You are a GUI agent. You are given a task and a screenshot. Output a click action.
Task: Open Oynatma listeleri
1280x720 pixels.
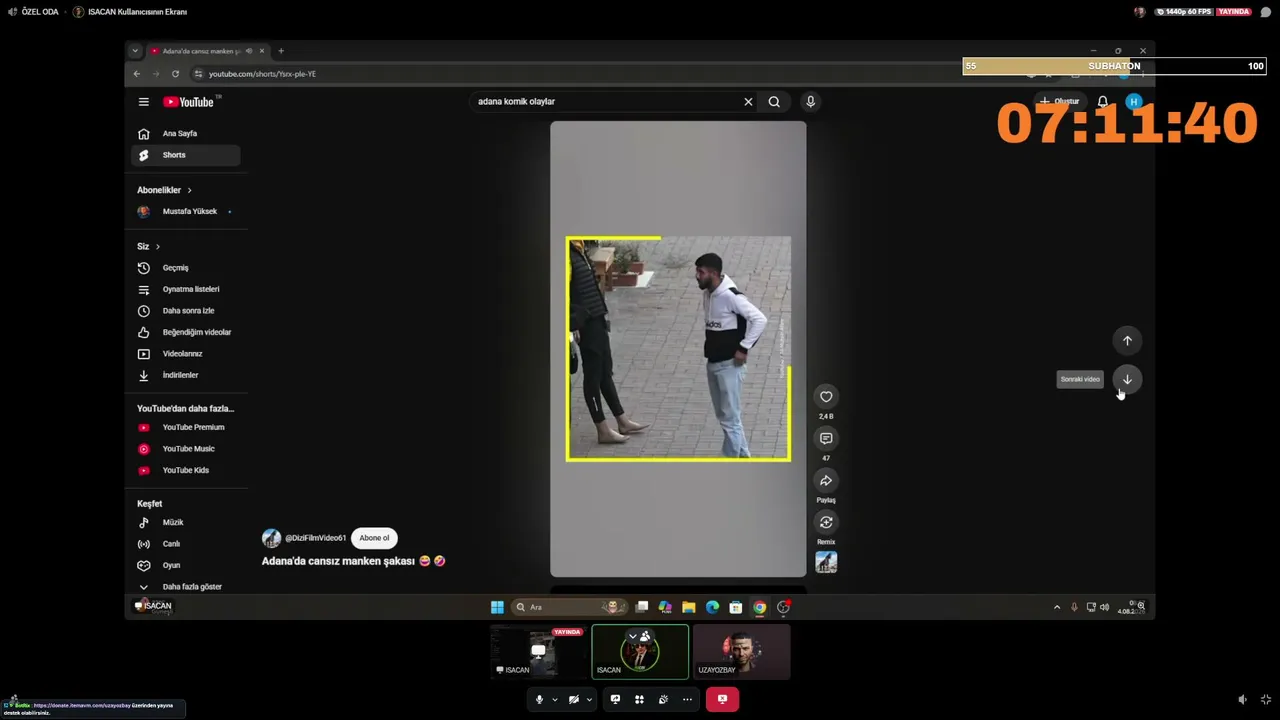coord(185,289)
